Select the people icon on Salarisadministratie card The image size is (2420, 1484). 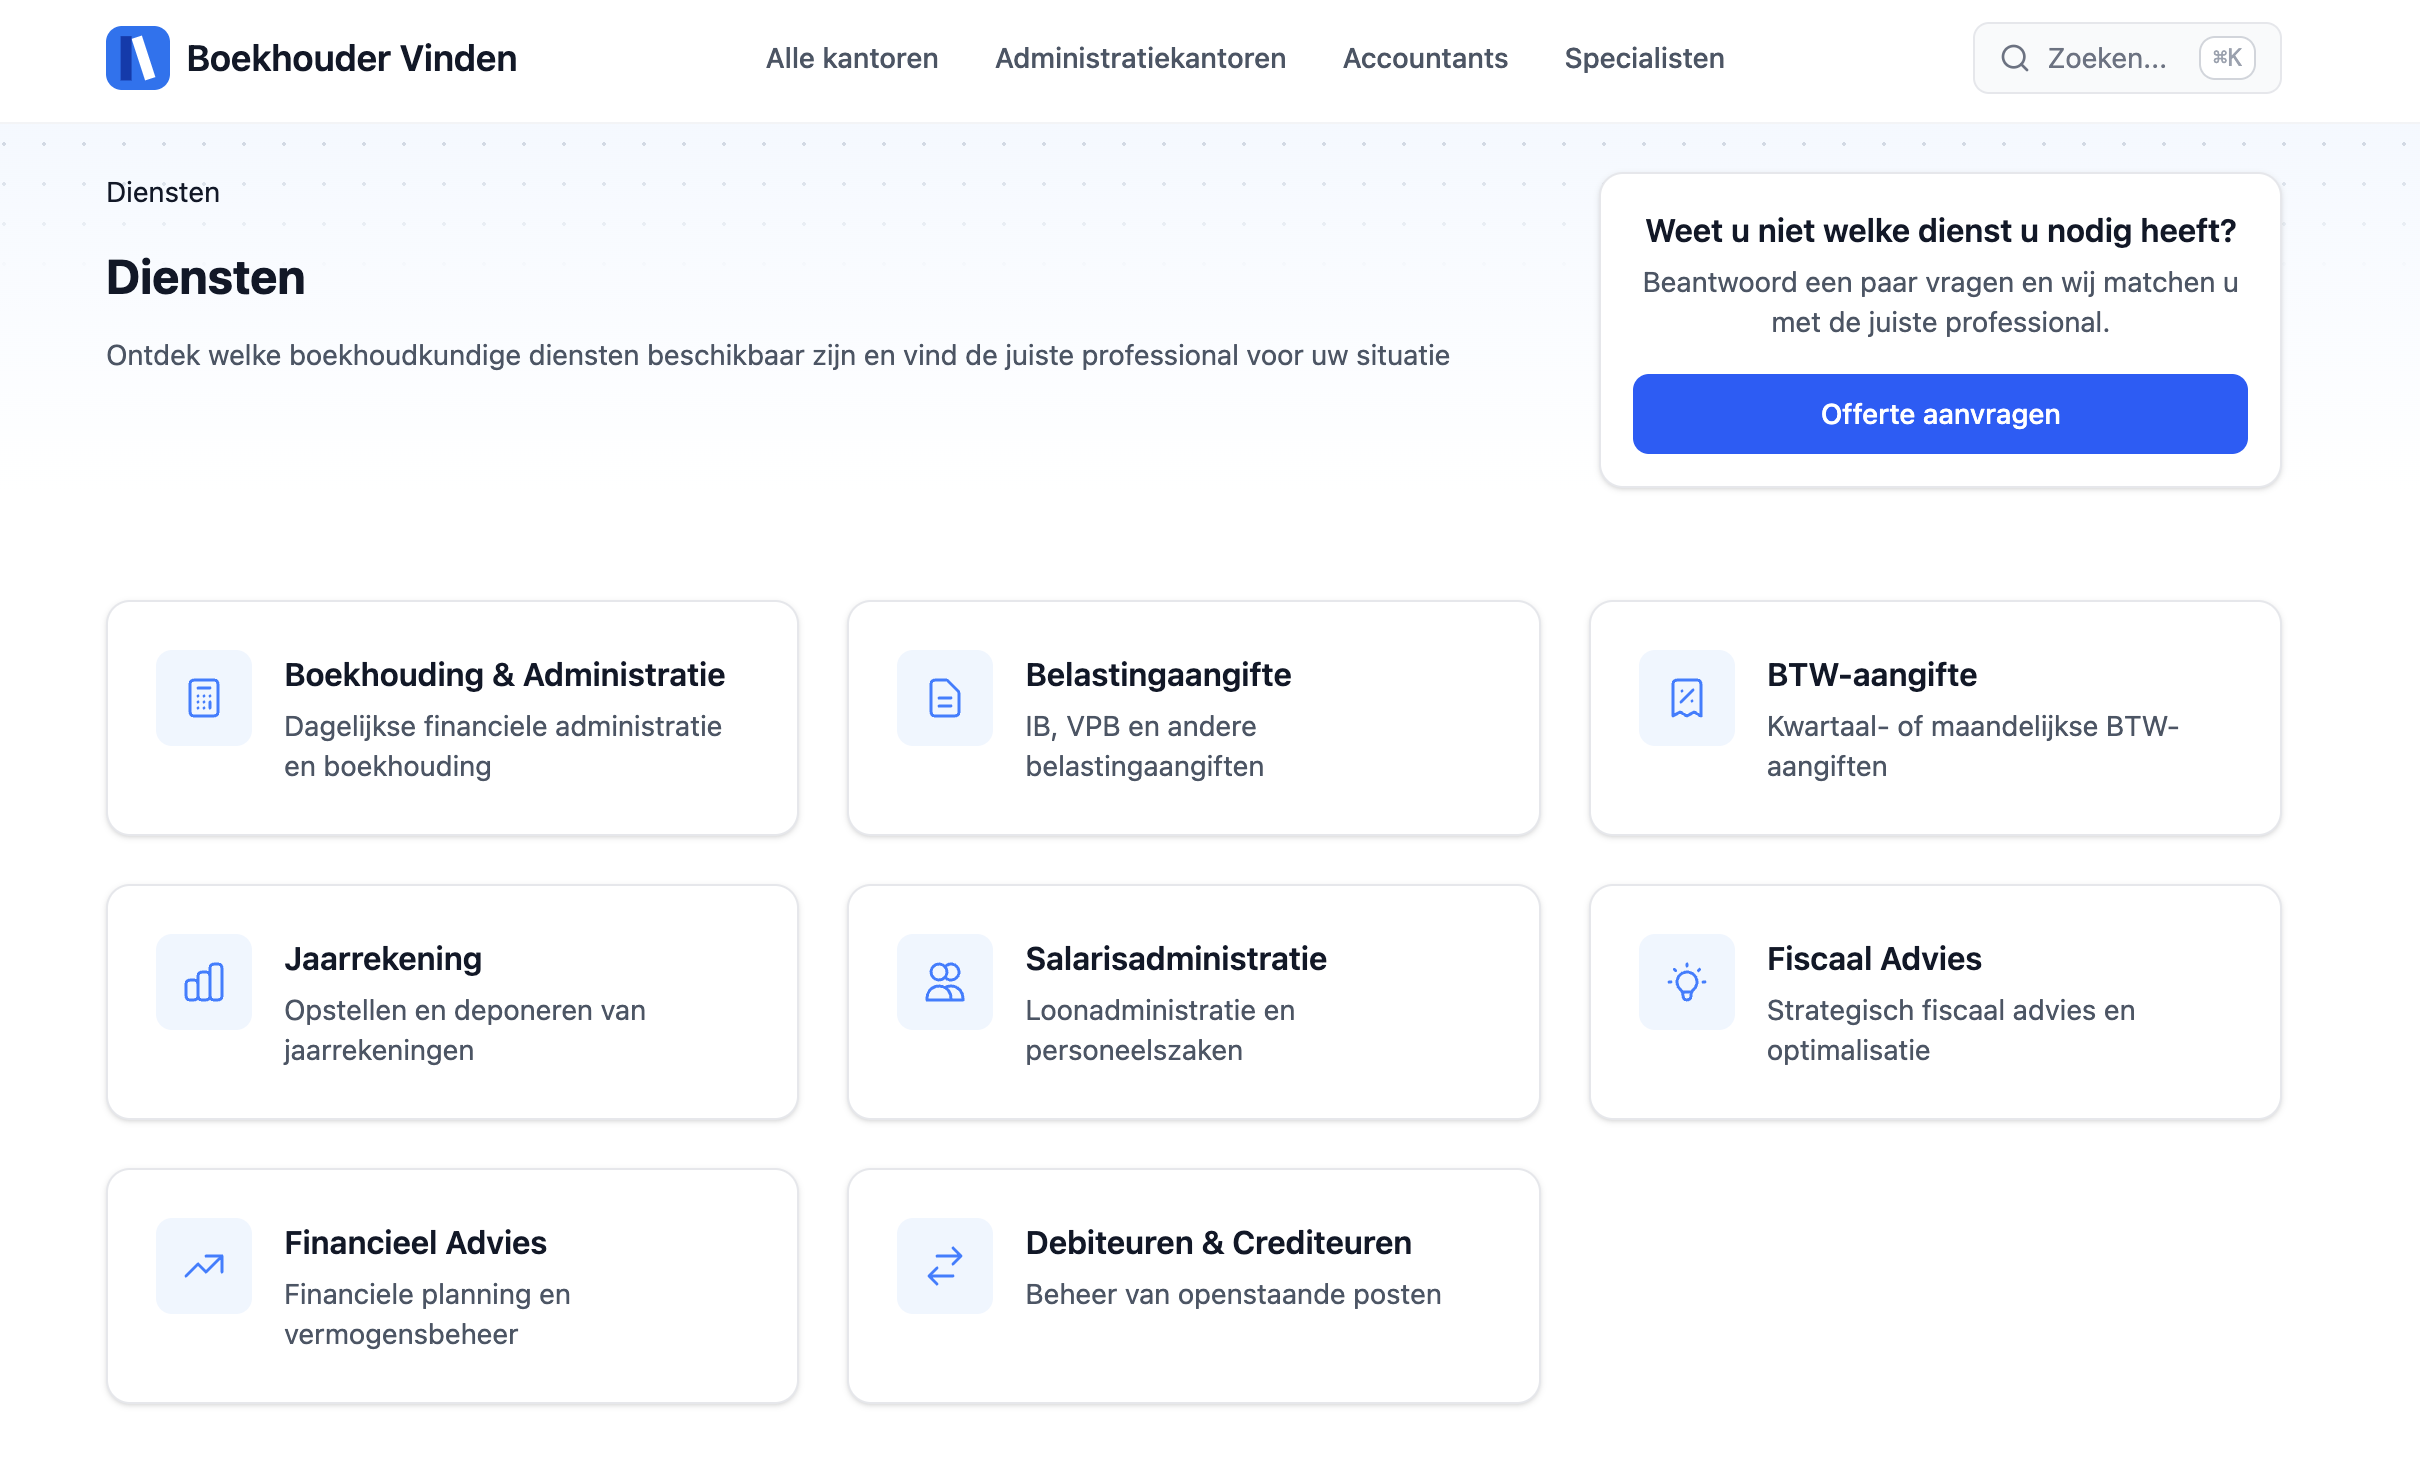pyautogui.click(x=943, y=982)
